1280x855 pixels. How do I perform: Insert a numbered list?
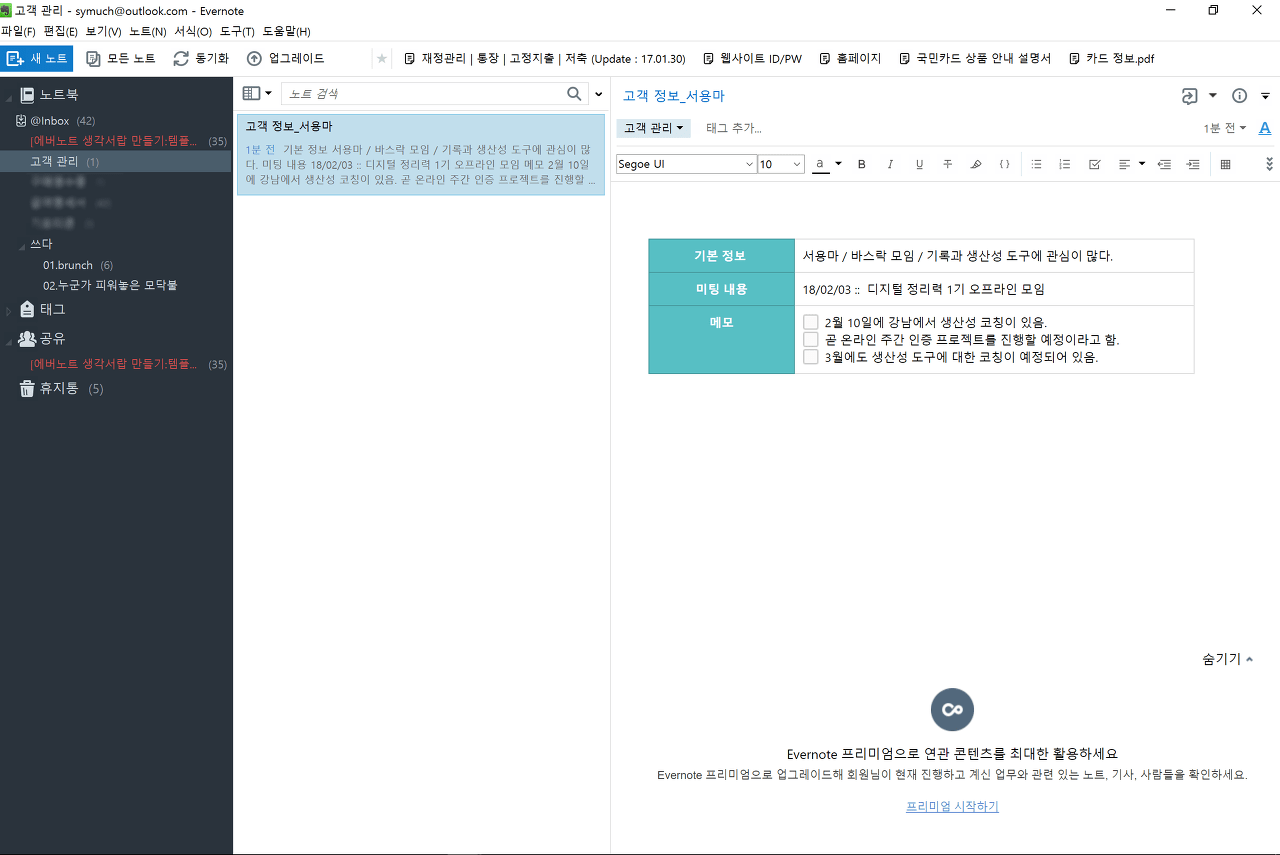click(1065, 164)
